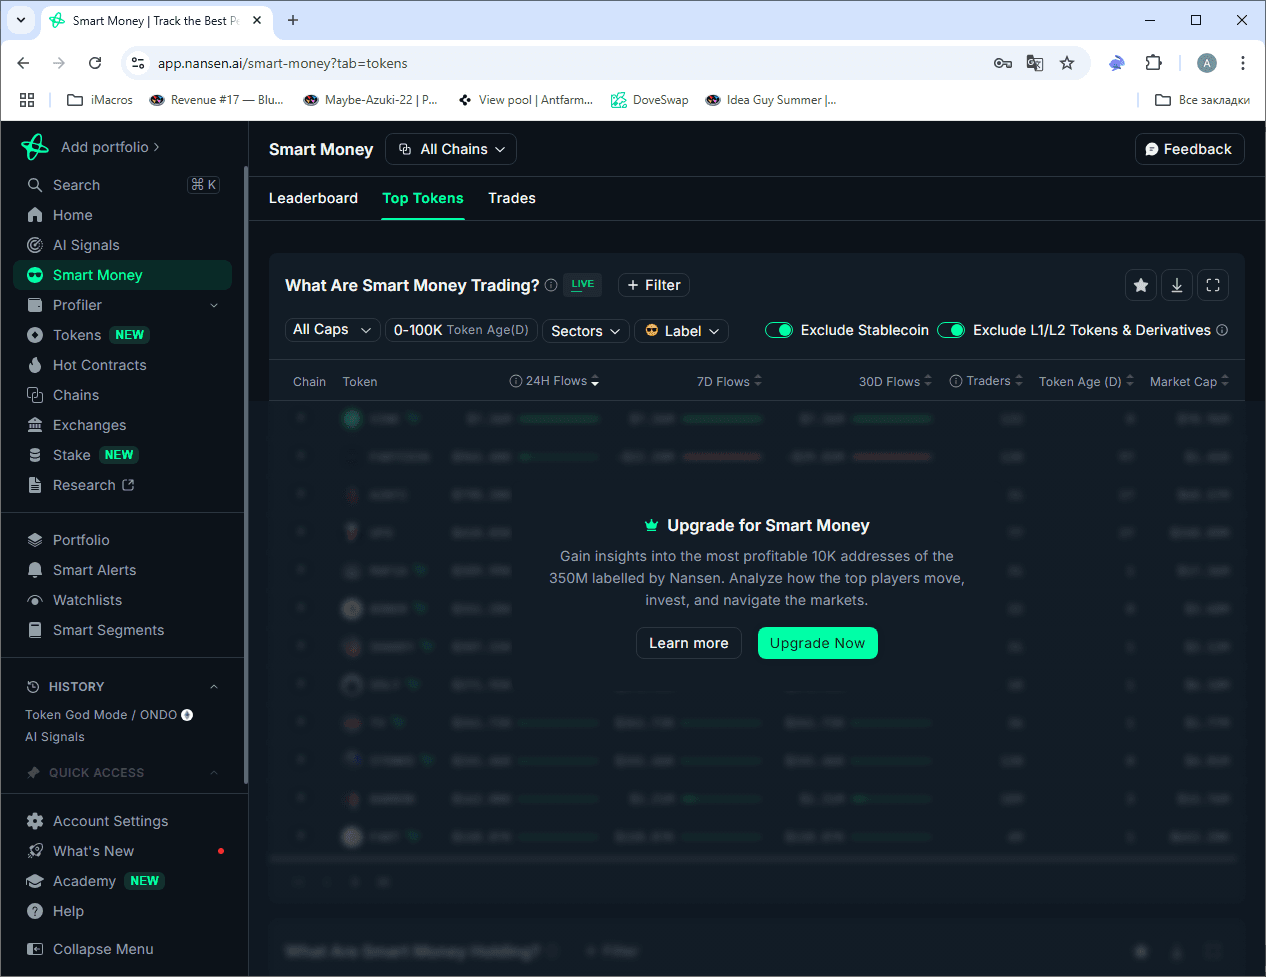Select the Top Tokens tab
Image resolution: width=1266 pixels, height=977 pixels.
coord(423,198)
